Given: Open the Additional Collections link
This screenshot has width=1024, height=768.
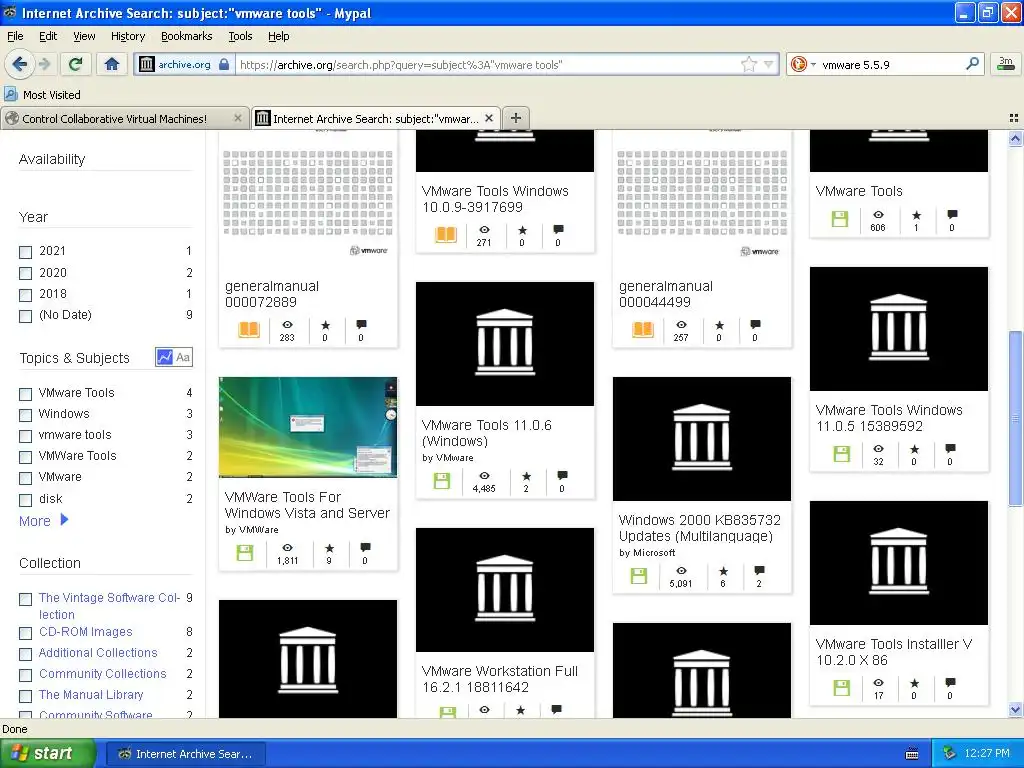Looking at the screenshot, I should [98, 652].
